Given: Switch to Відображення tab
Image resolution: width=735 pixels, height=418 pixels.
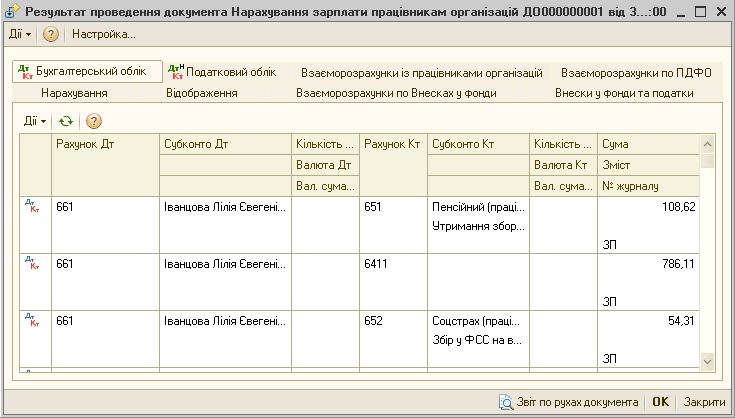Looking at the screenshot, I should [202, 93].
